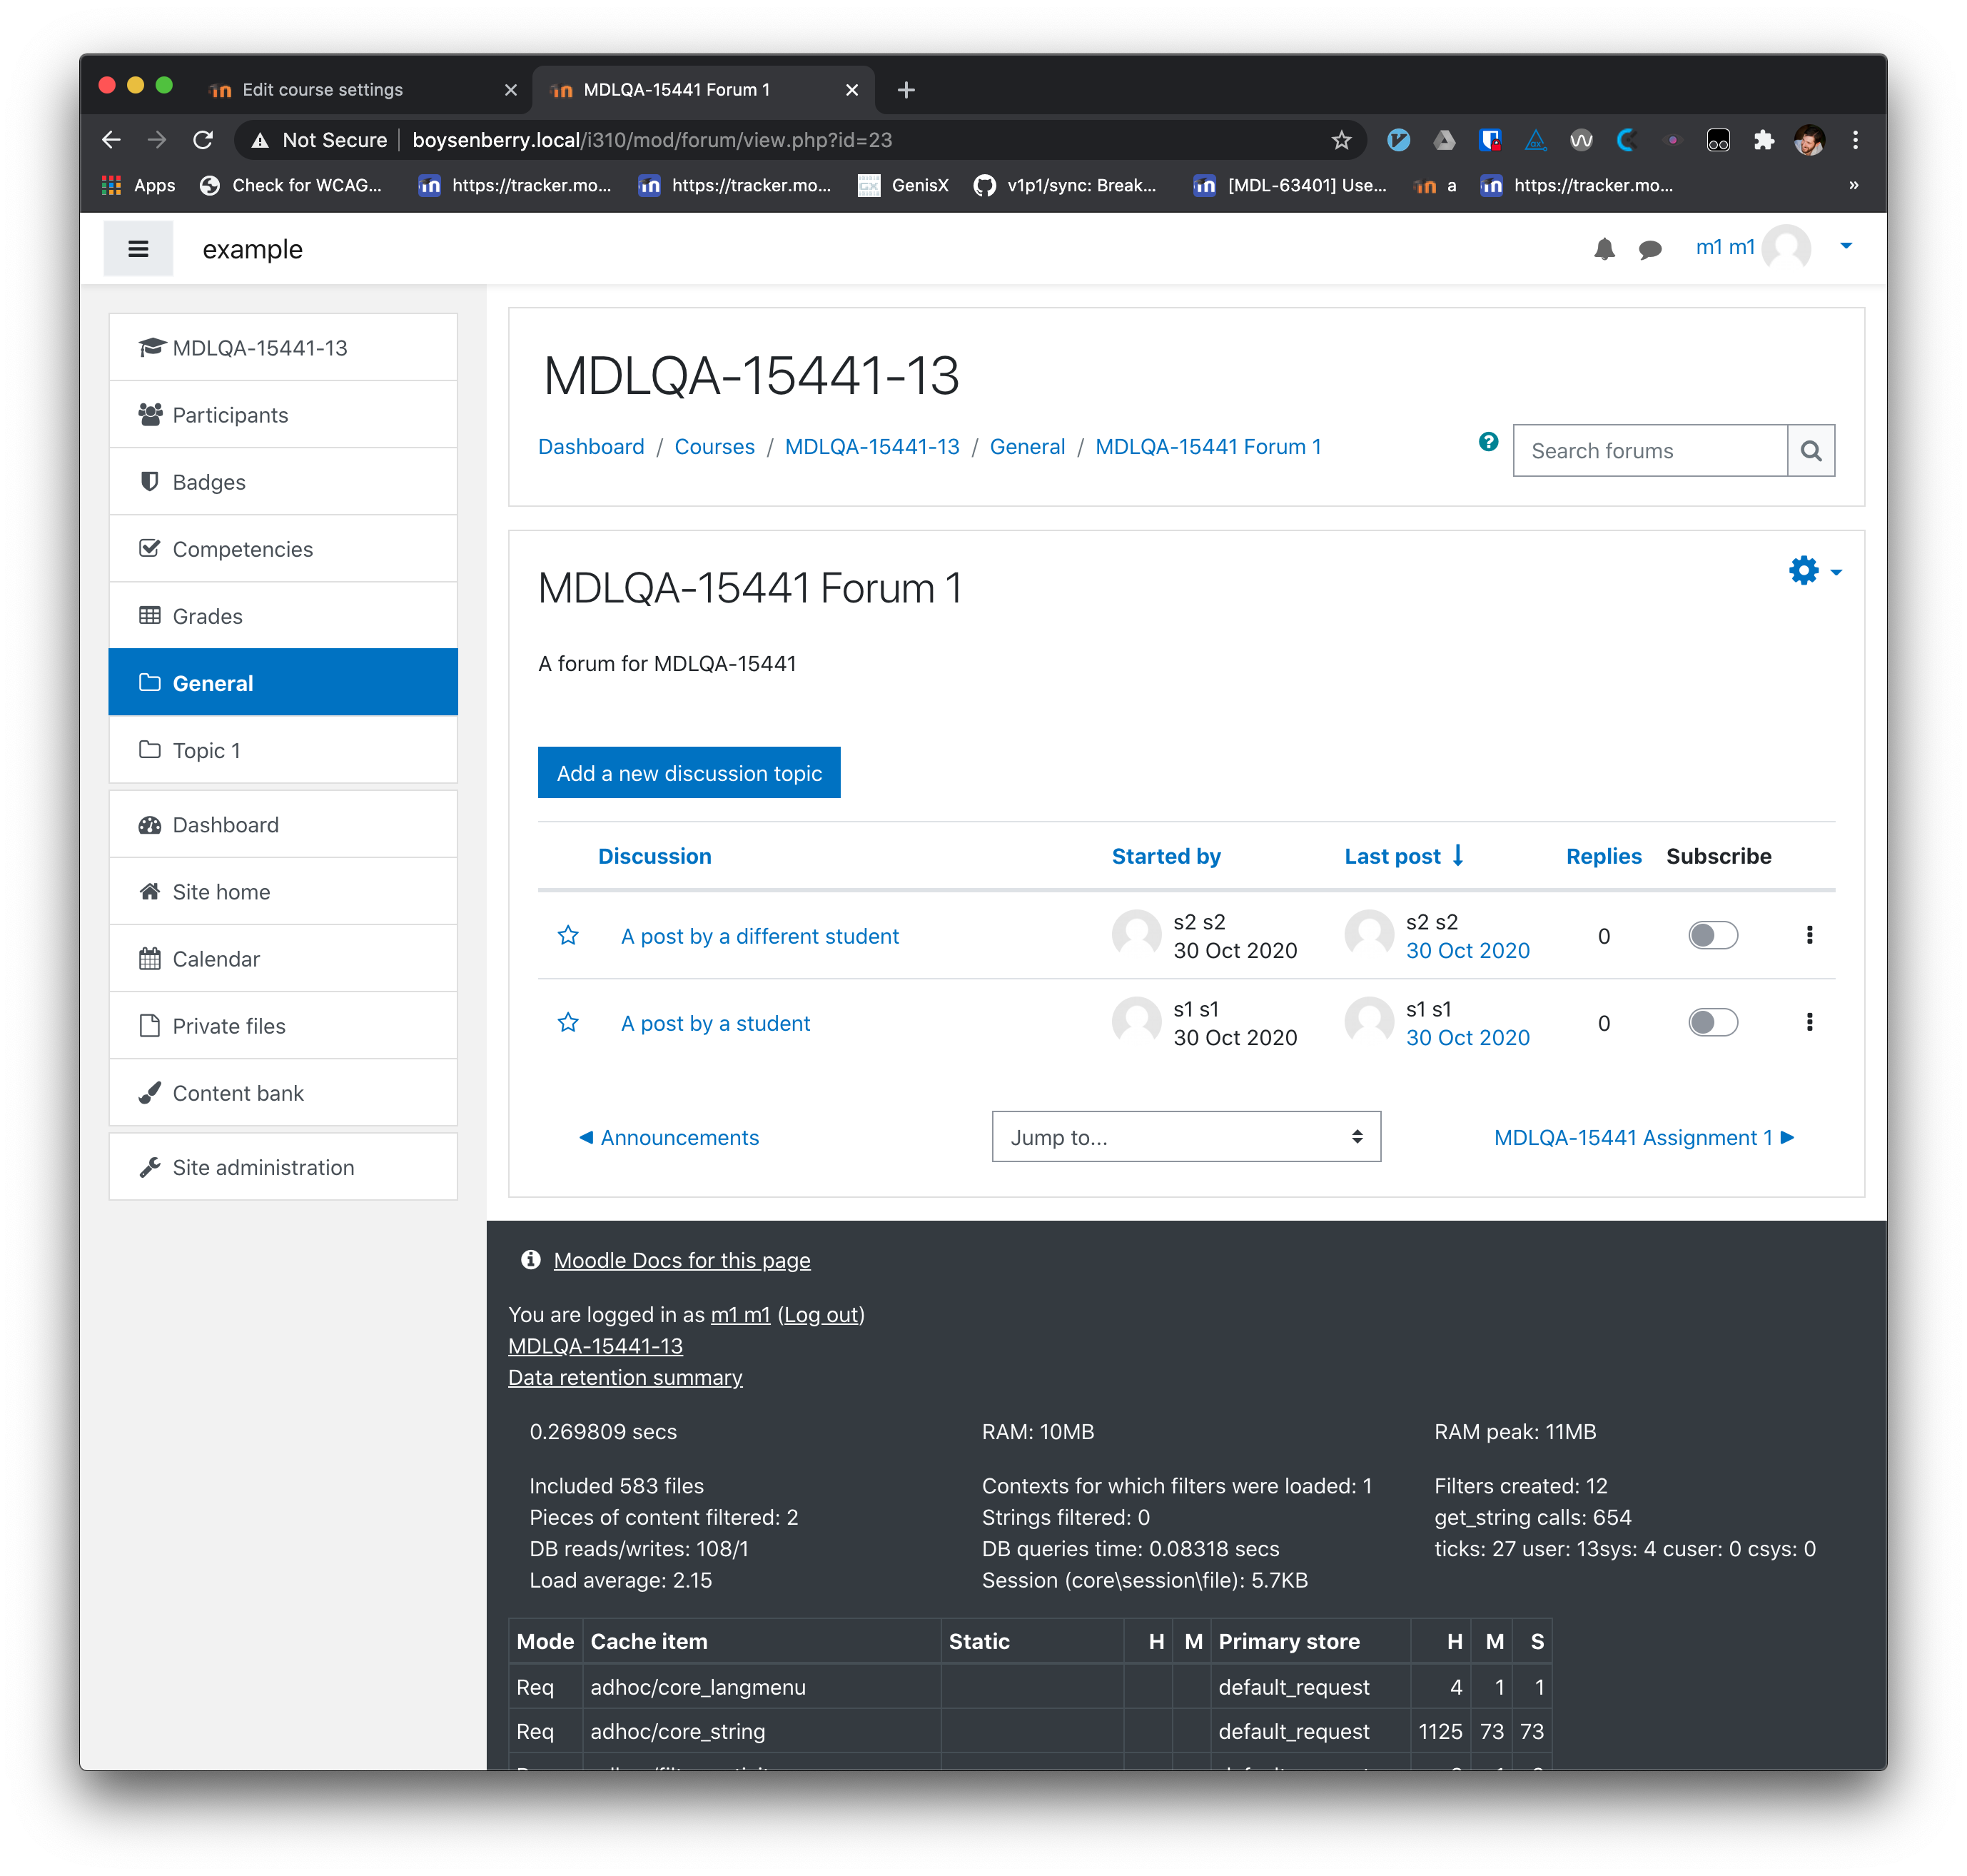Click the Chrome profile avatar
This screenshot has height=1876, width=1967.
[x=1808, y=140]
